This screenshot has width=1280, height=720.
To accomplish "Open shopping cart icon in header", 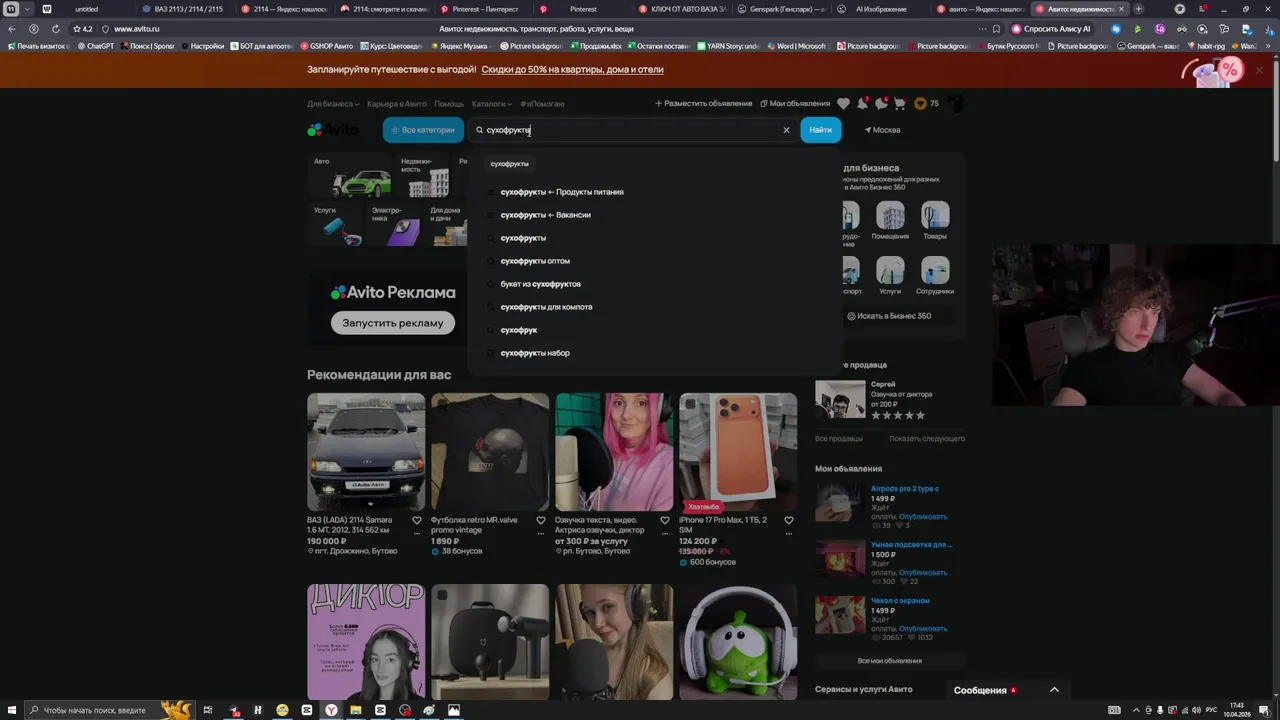I will click(x=899, y=103).
